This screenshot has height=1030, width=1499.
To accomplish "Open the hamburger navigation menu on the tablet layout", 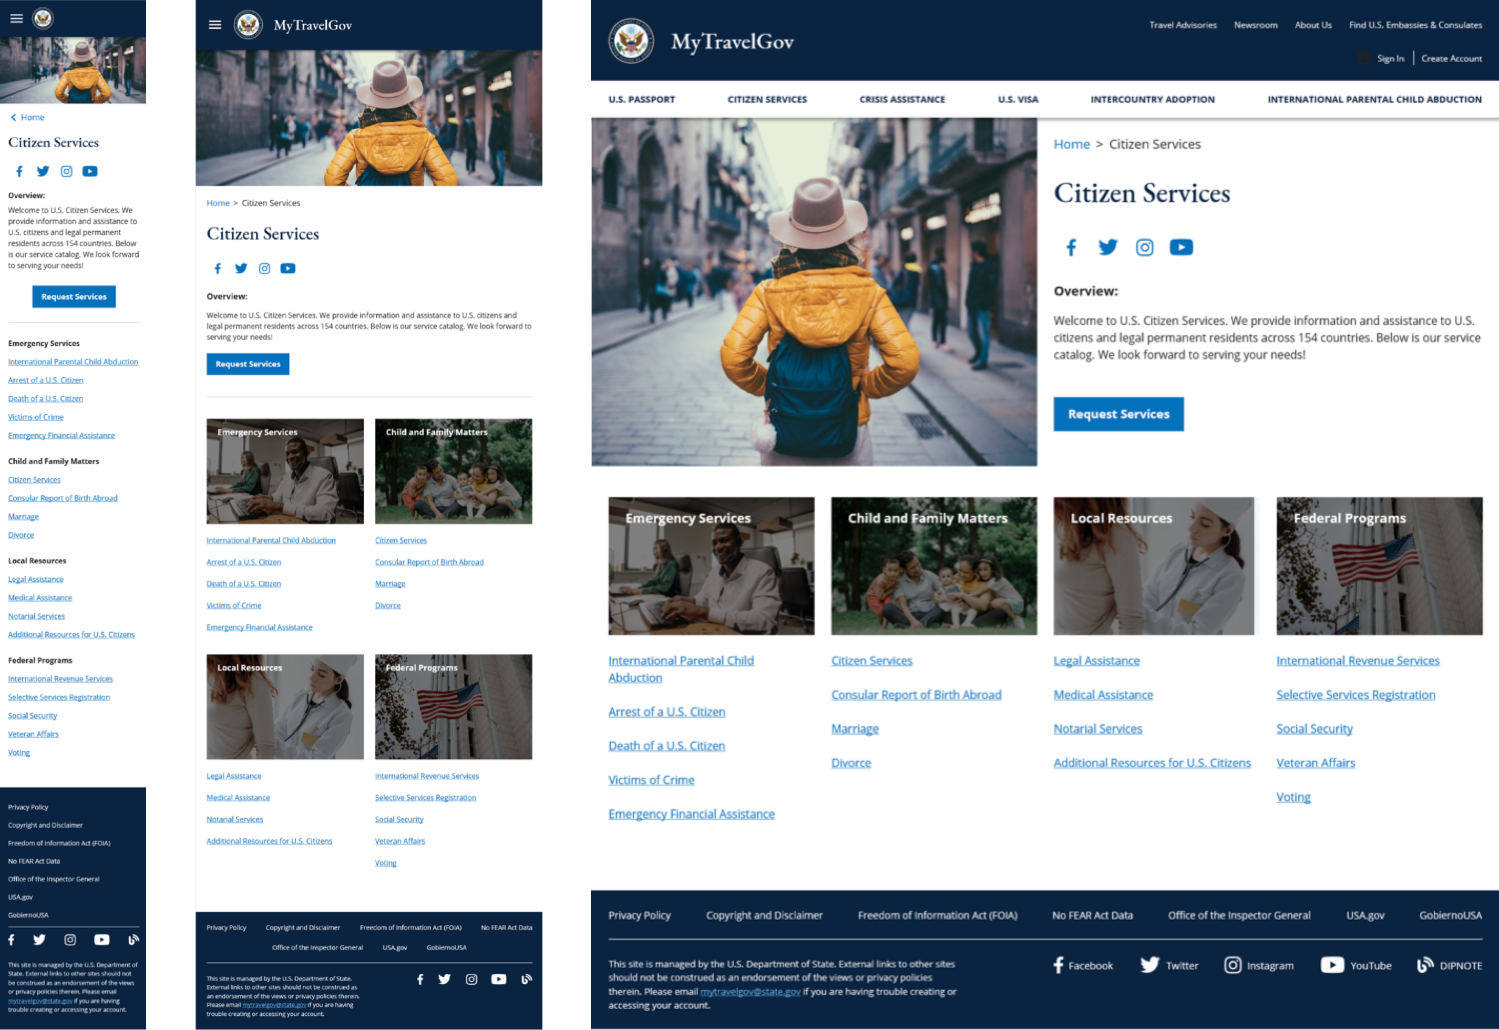I will [214, 24].
